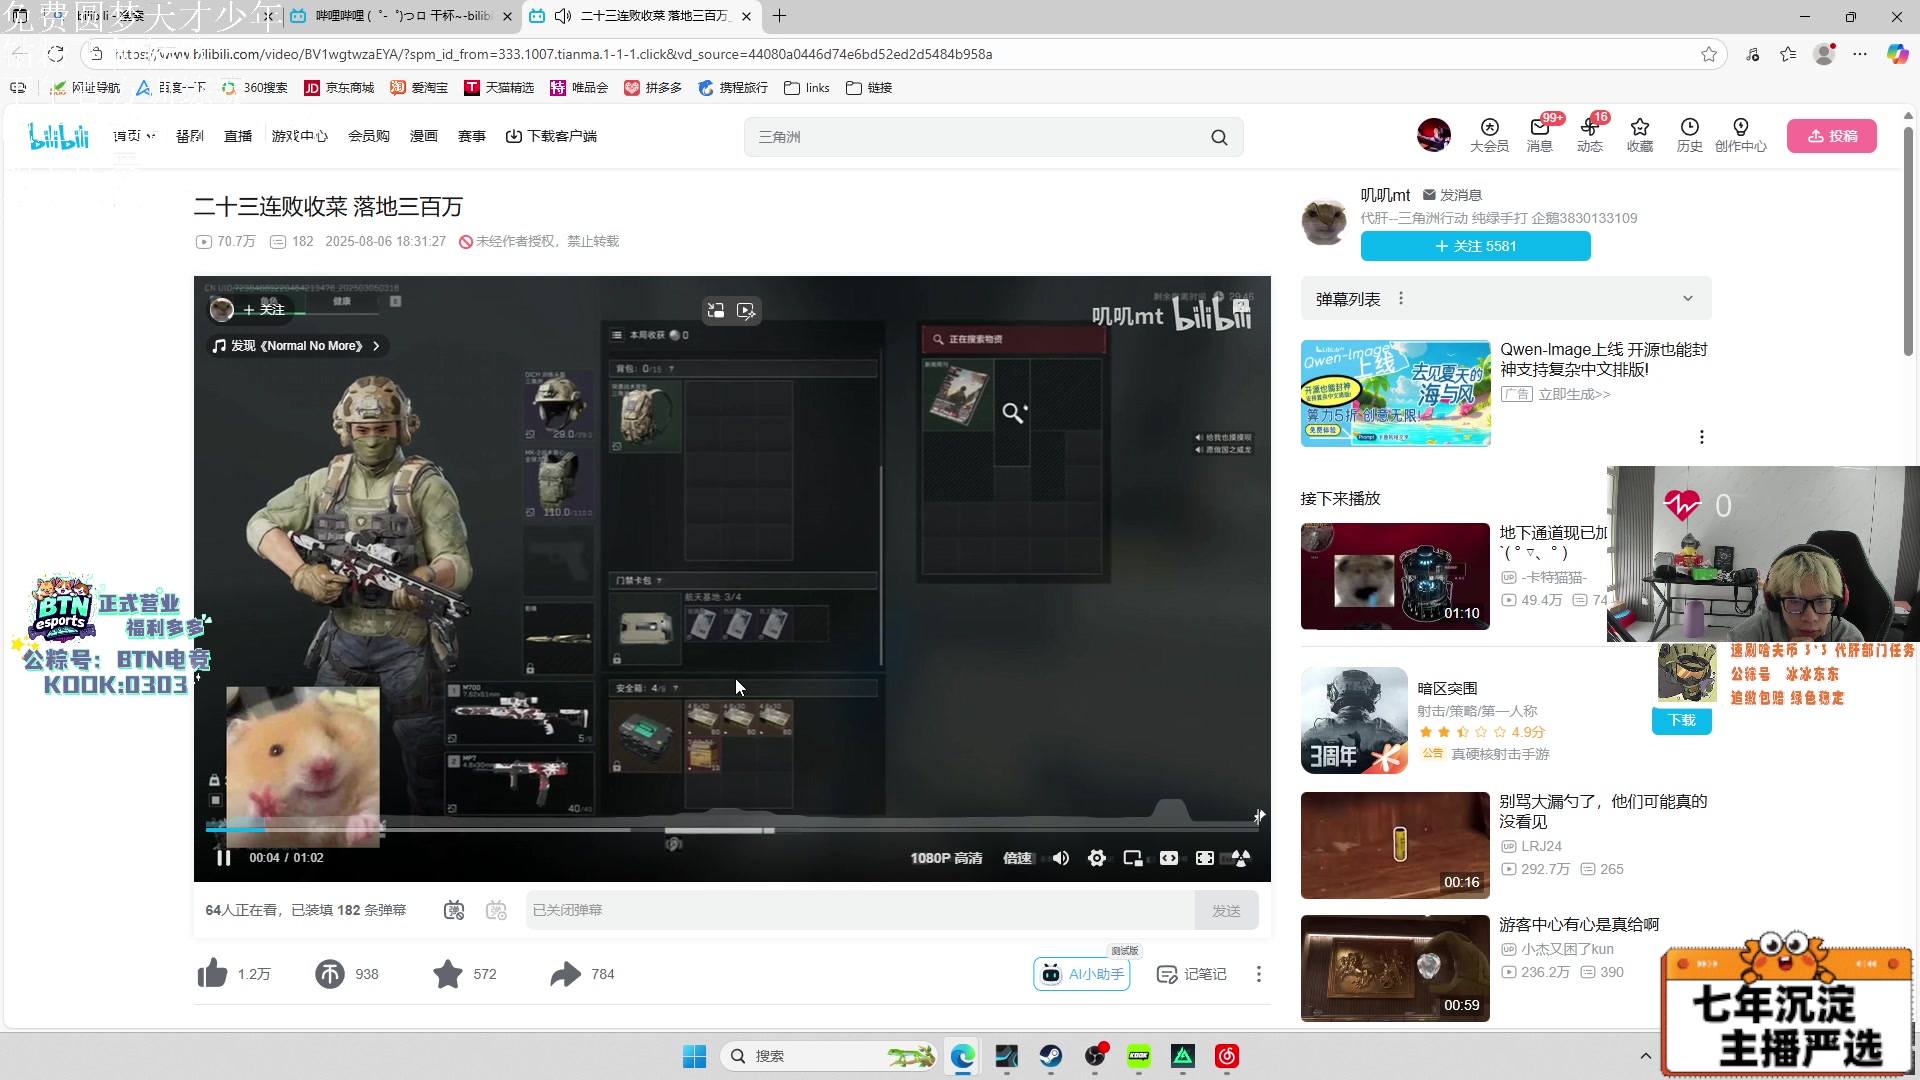
Task: Switch to the 哔哩哔哩 干杯 browser tab
Action: coord(402,16)
